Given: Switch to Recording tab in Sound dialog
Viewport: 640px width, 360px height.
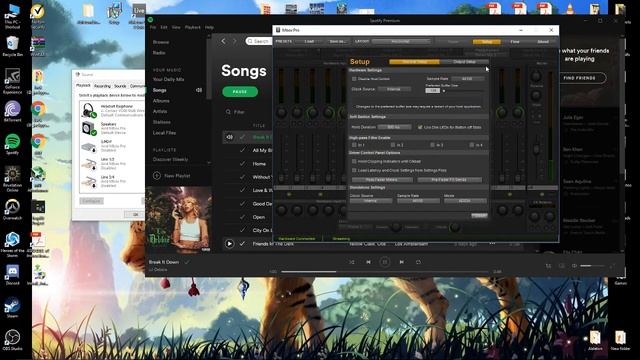Looking at the screenshot, I should click(102, 86).
